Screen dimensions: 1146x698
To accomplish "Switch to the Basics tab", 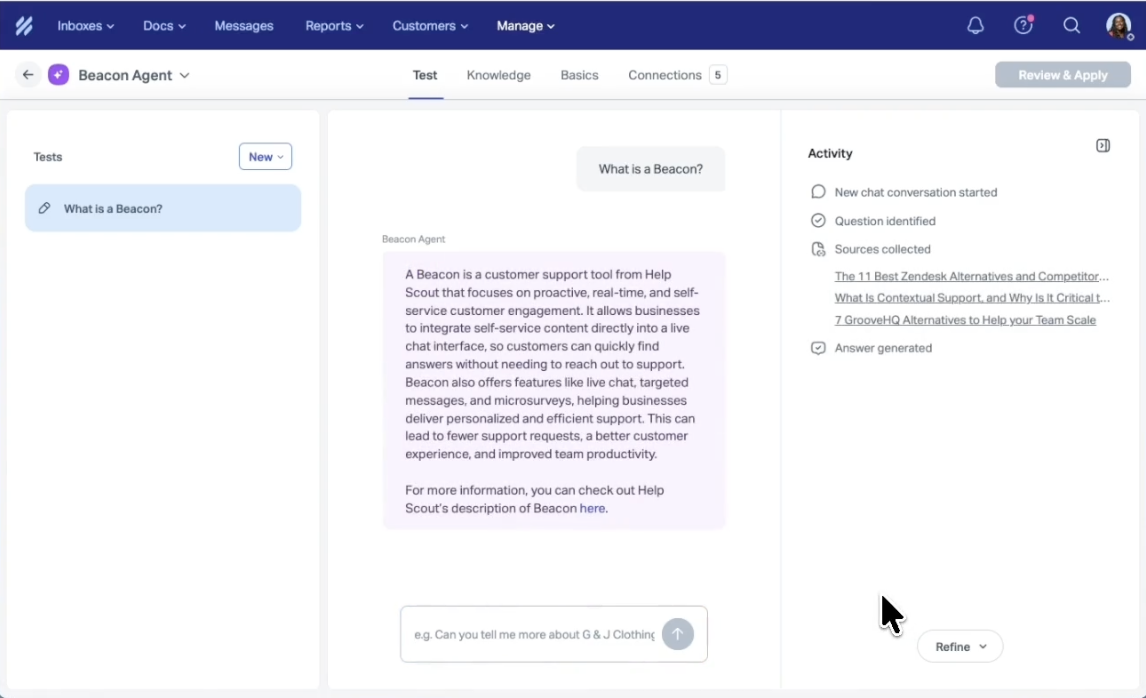I will point(579,75).
